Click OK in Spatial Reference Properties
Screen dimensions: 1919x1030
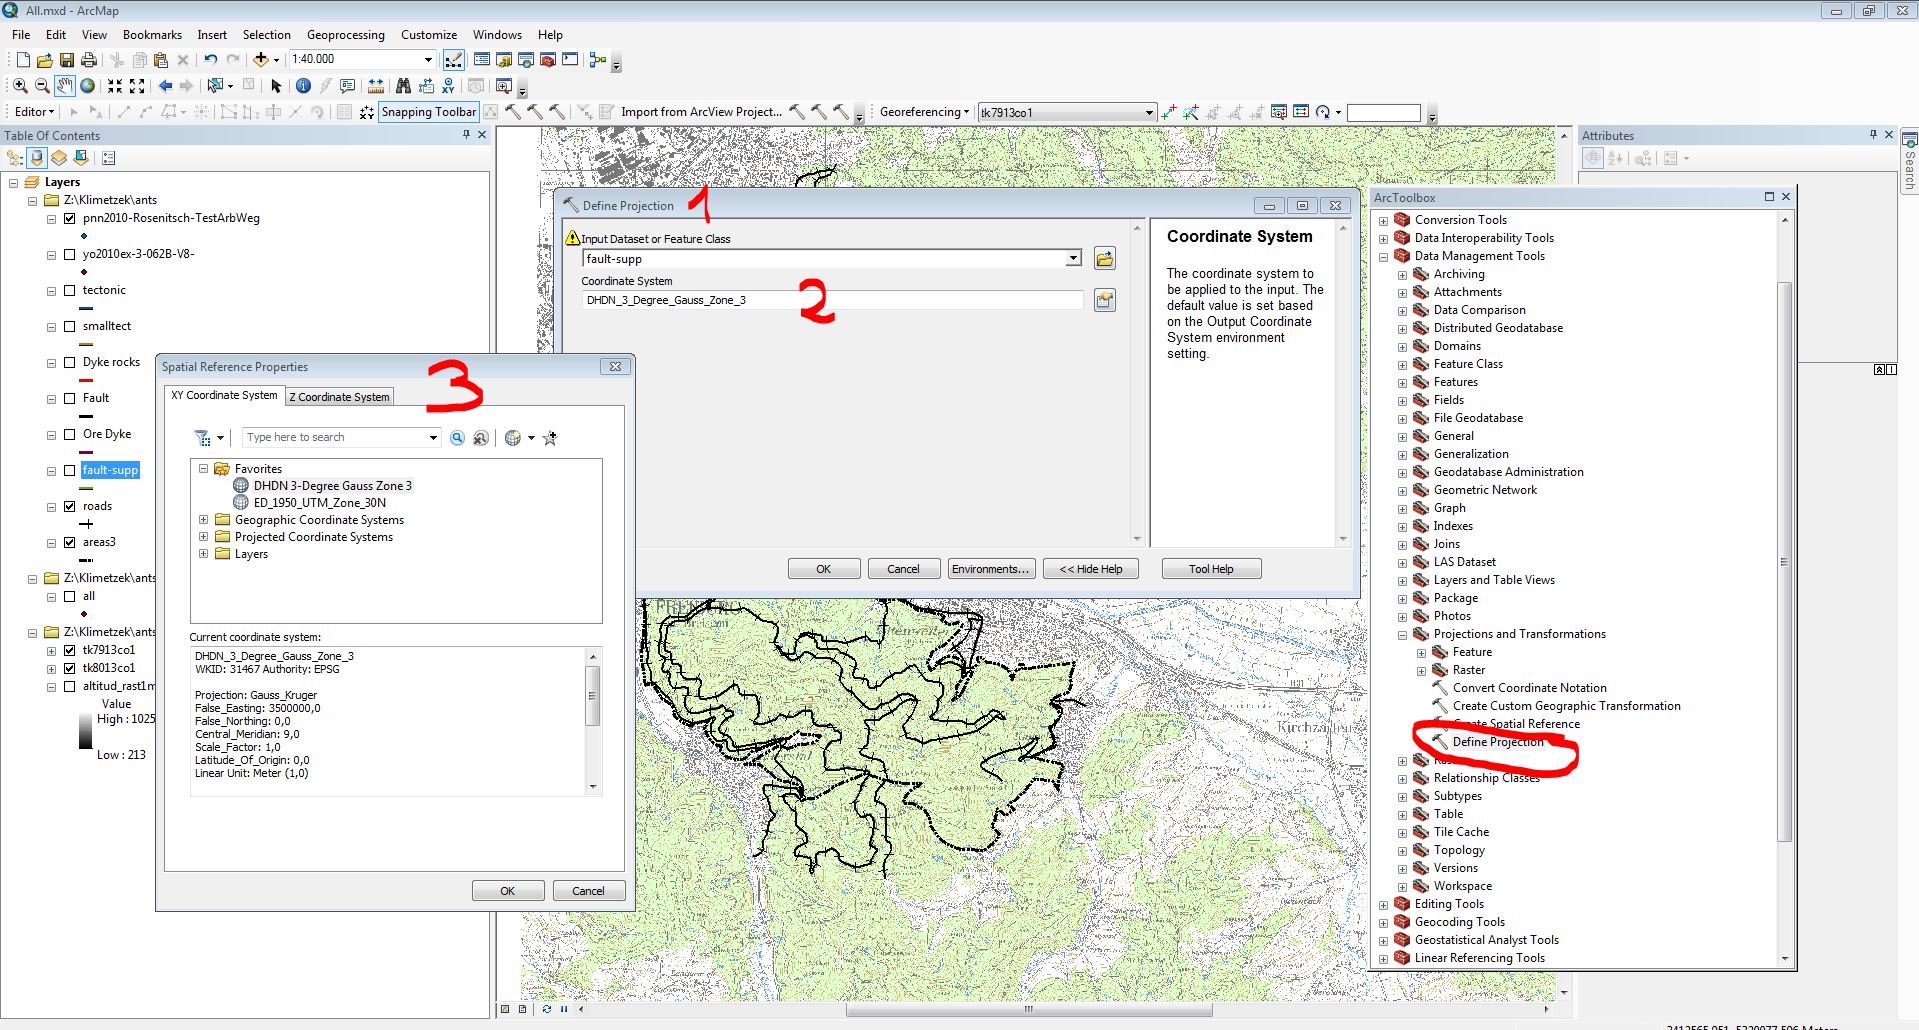click(x=508, y=891)
